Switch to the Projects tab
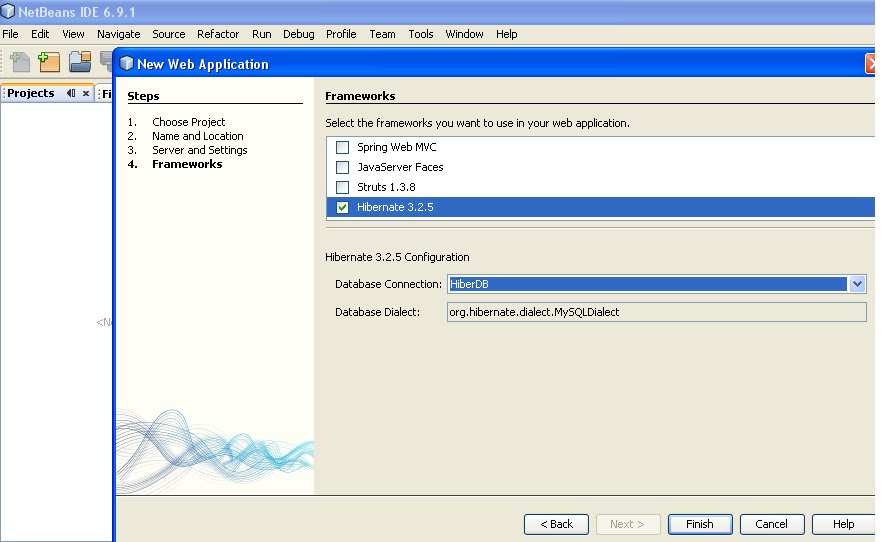The image size is (885, 542). coord(31,93)
